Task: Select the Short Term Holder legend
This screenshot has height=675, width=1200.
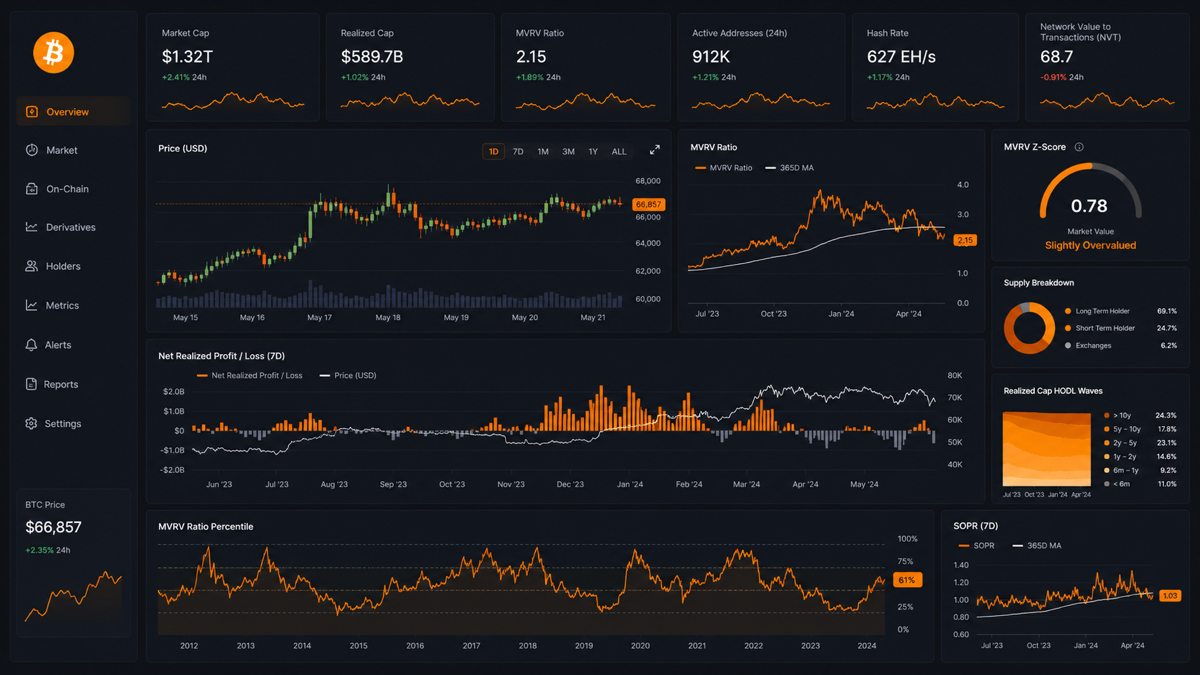Action: tap(1100, 328)
